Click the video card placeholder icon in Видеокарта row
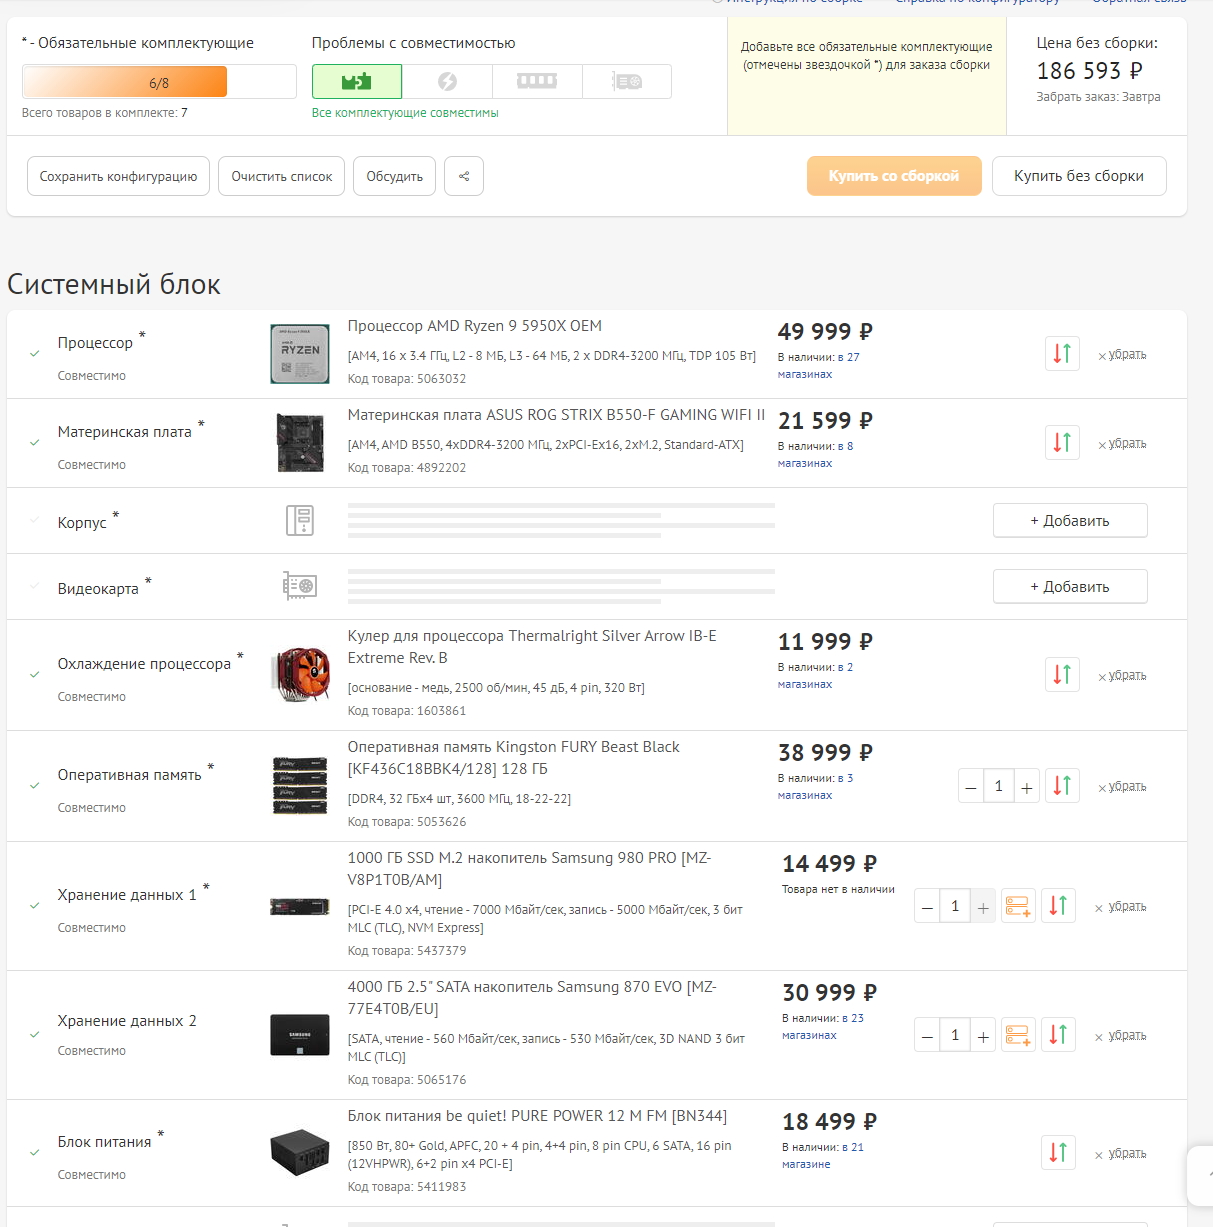The image size is (1213, 1227). tap(300, 586)
